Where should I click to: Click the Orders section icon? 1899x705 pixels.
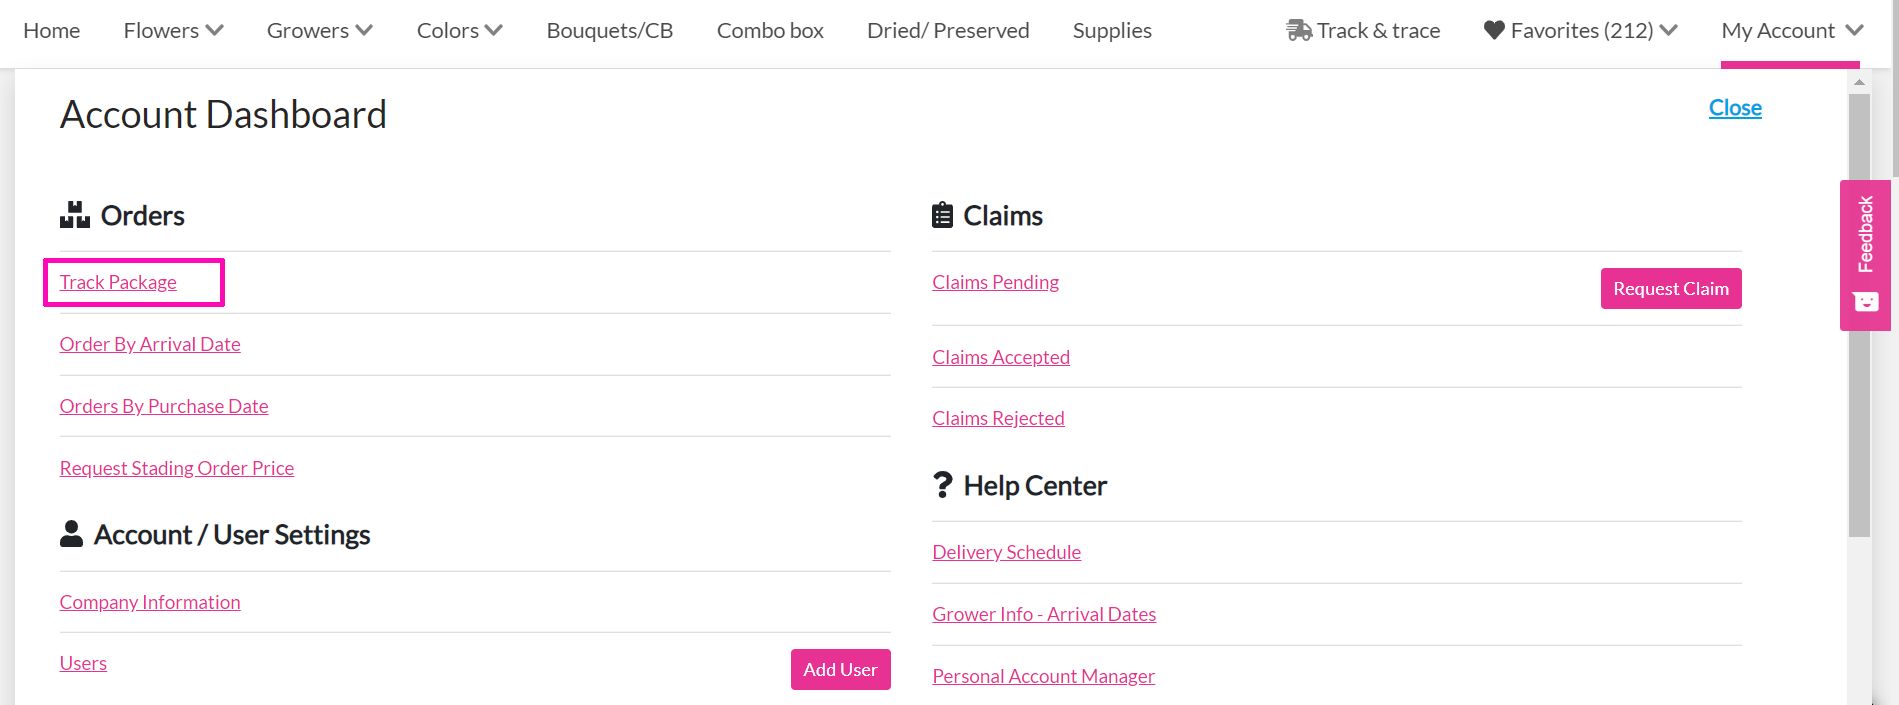click(74, 213)
